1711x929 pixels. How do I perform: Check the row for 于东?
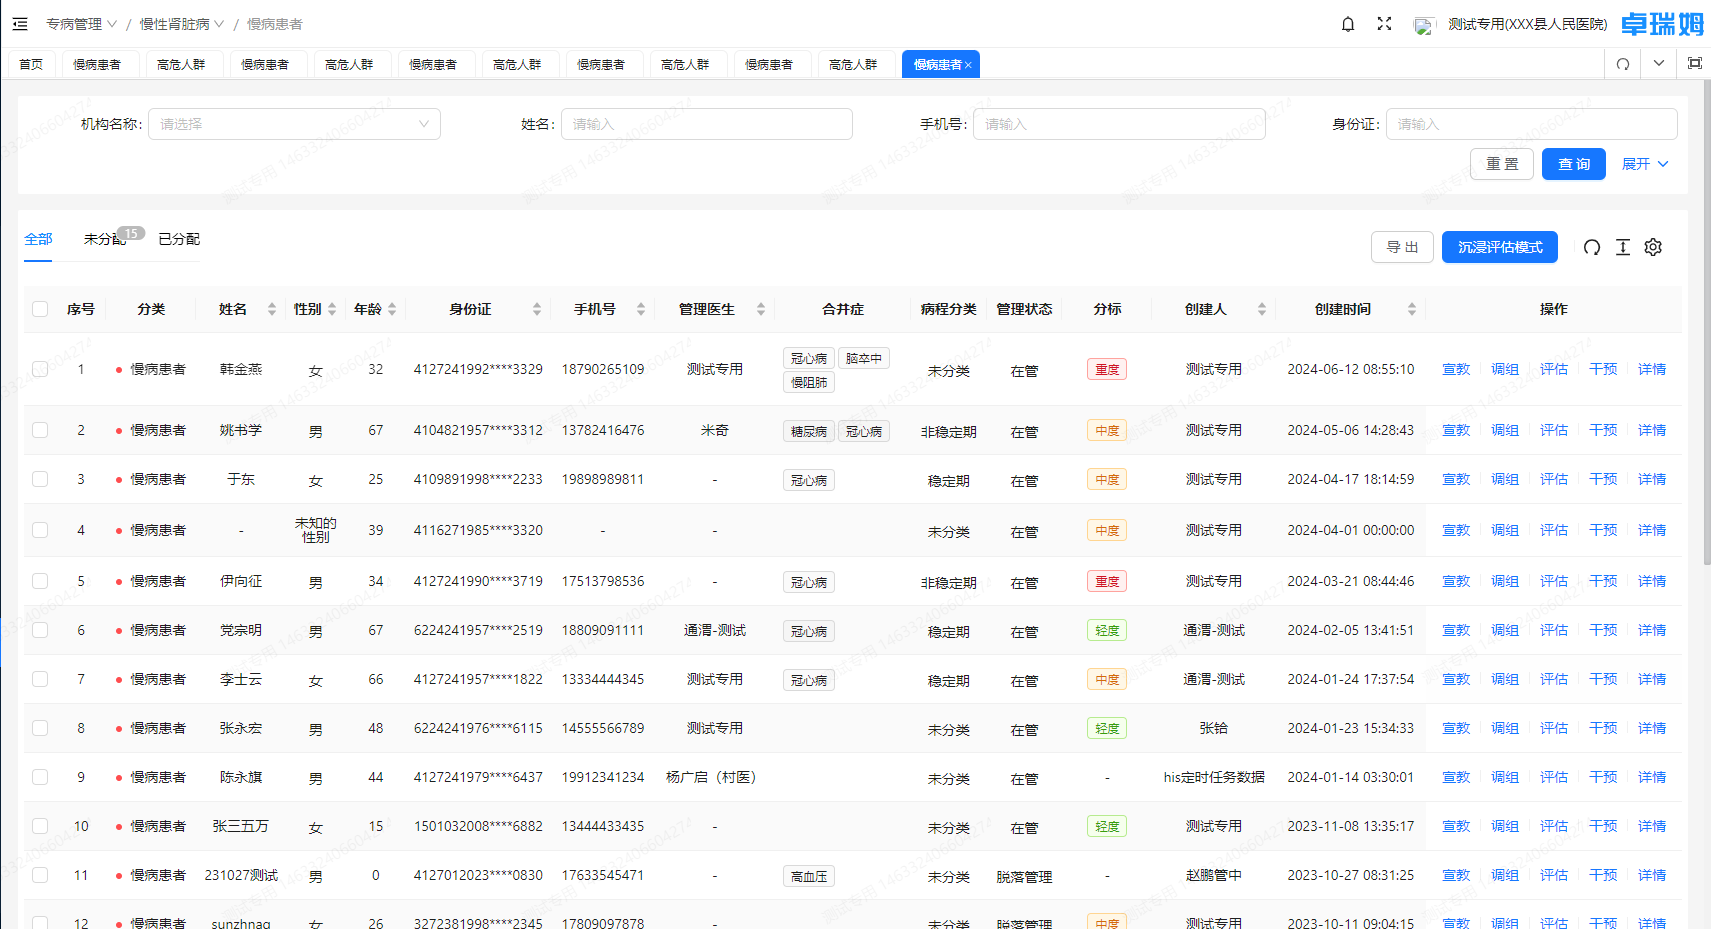pyautogui.click(x=40, y=479)
